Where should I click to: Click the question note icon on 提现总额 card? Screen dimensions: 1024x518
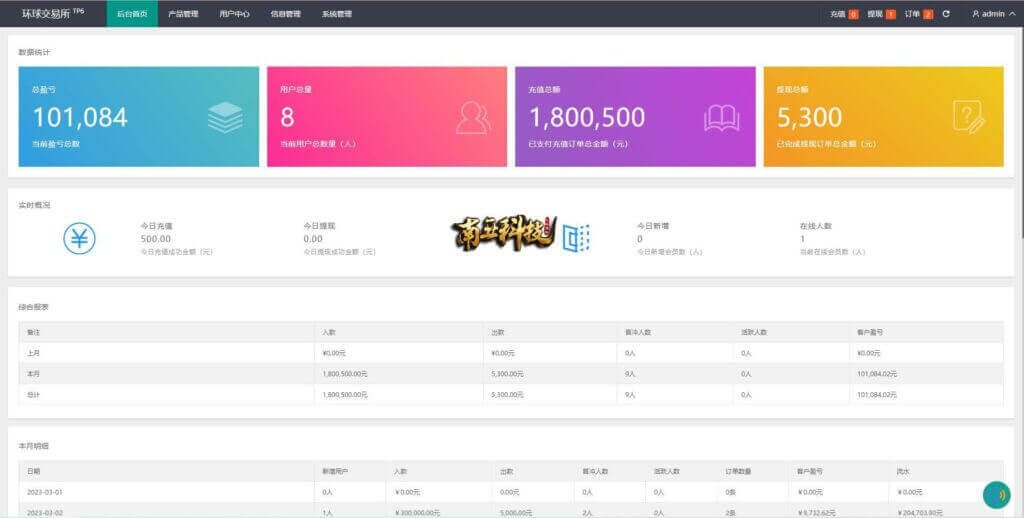point(968,117)
